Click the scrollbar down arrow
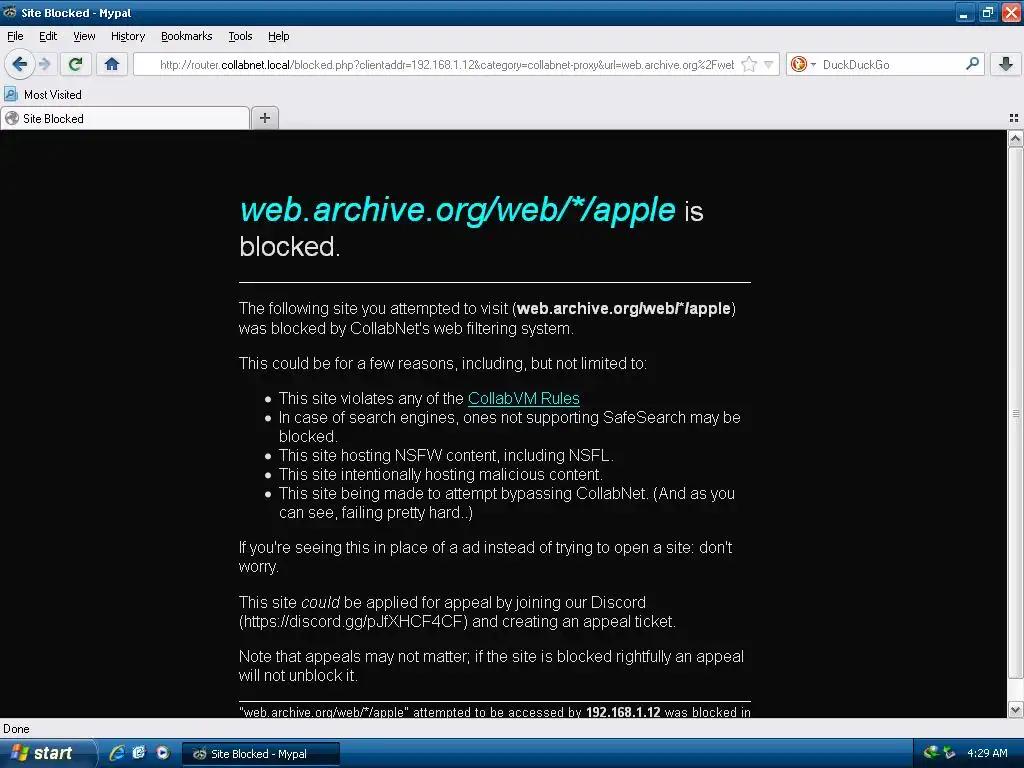The image size is (1024, 768). 1015,709
